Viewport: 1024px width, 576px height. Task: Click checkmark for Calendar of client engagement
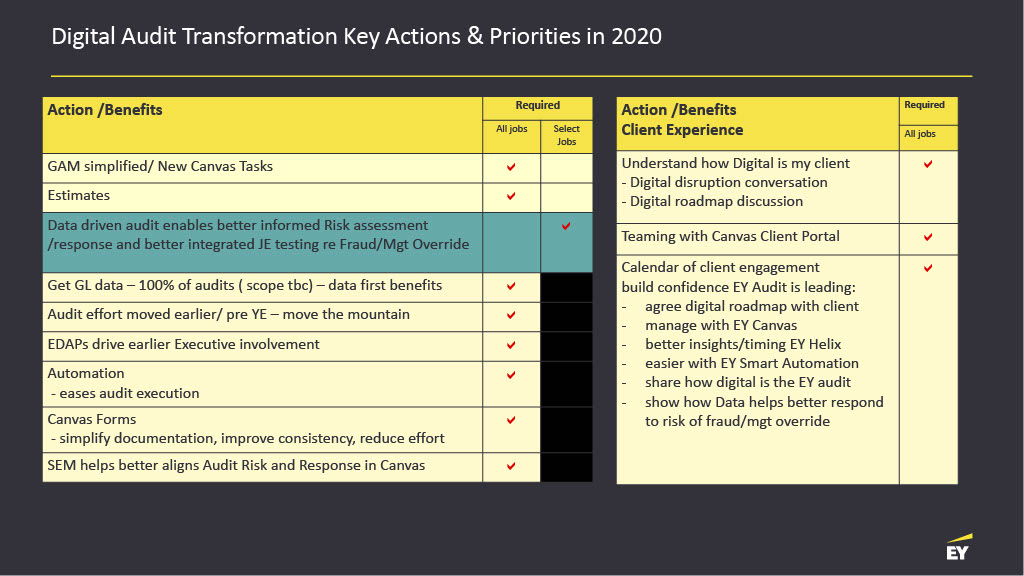pyautogui.click(x=928, y=268)
